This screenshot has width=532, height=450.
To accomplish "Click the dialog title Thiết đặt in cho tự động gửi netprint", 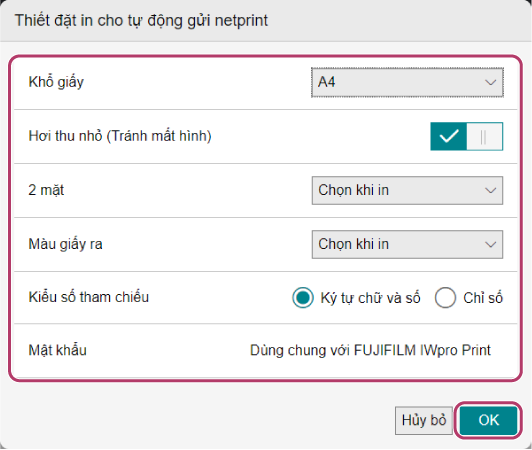I will tap(141, 20).
